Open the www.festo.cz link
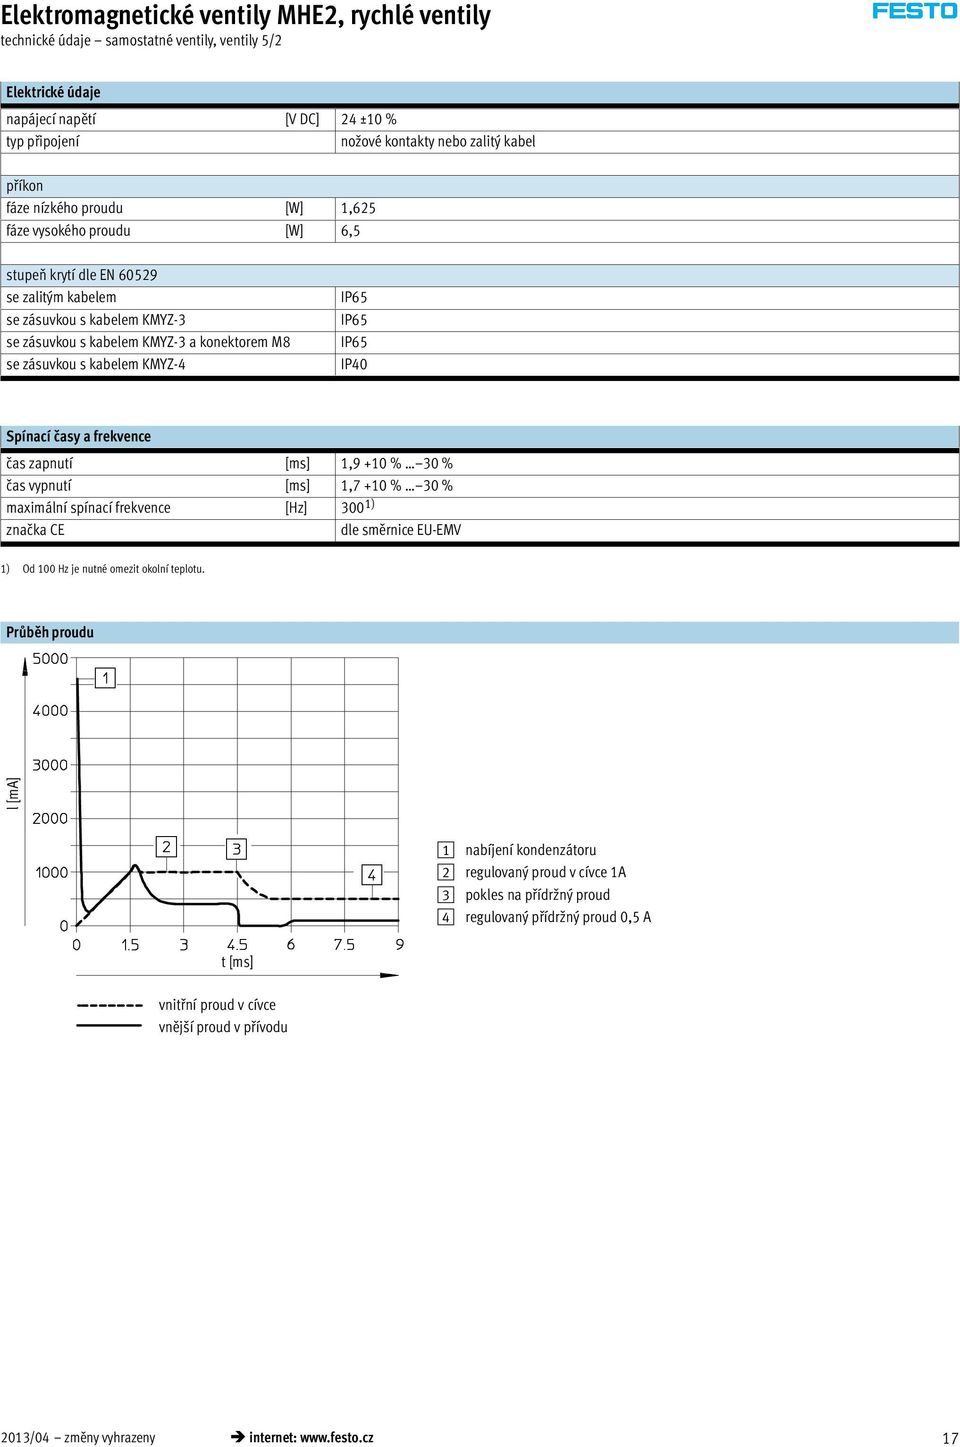The width and height of the screenshot is (960, 1447). coord(337,1437)
